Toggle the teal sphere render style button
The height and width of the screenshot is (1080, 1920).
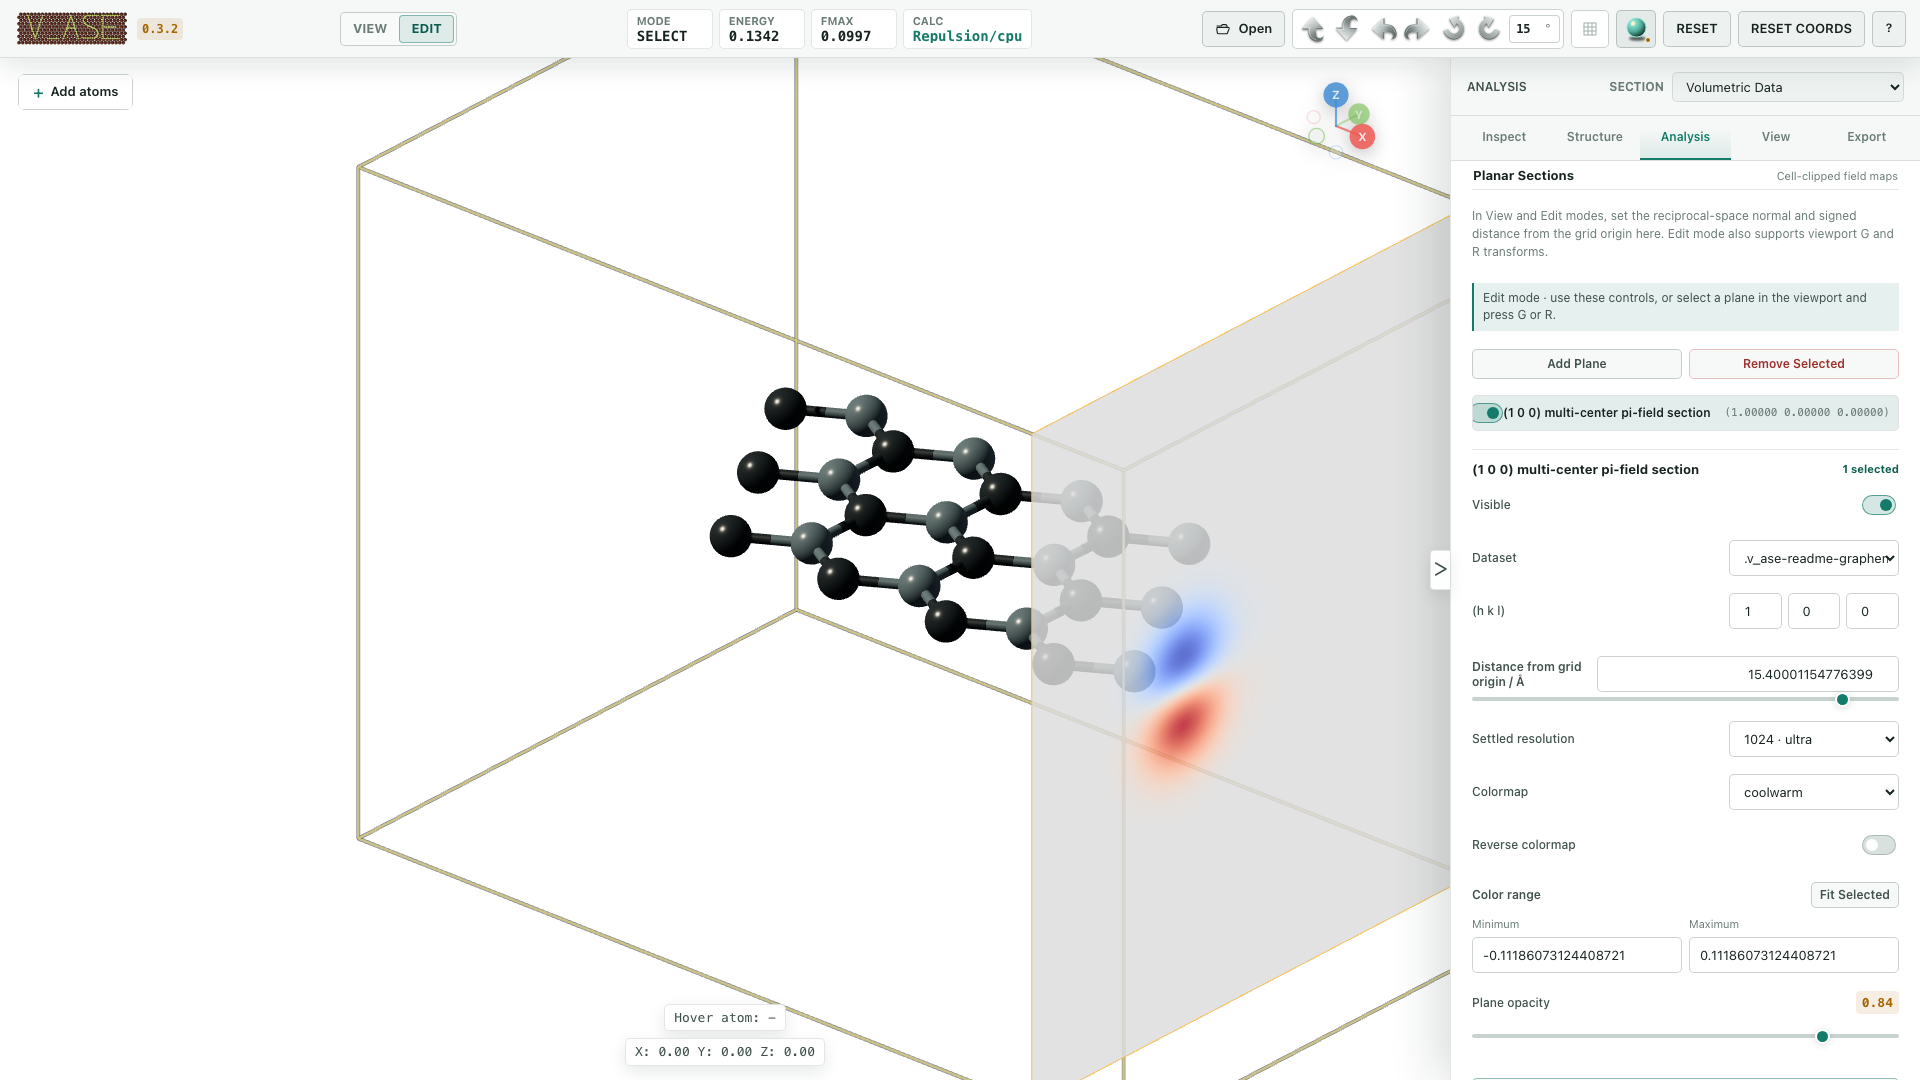(x=1636, y=29)
